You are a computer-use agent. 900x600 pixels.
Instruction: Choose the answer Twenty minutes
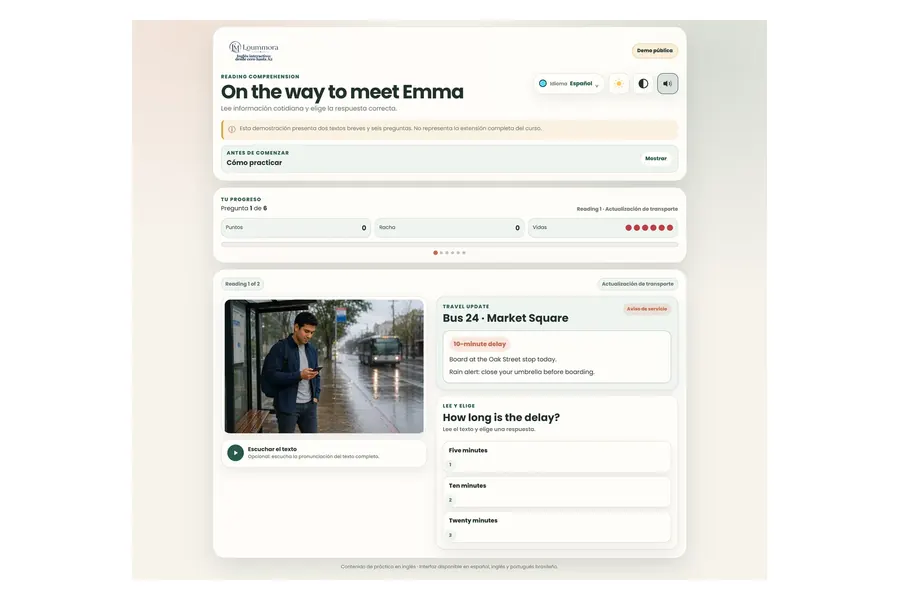tap(556, 527)
